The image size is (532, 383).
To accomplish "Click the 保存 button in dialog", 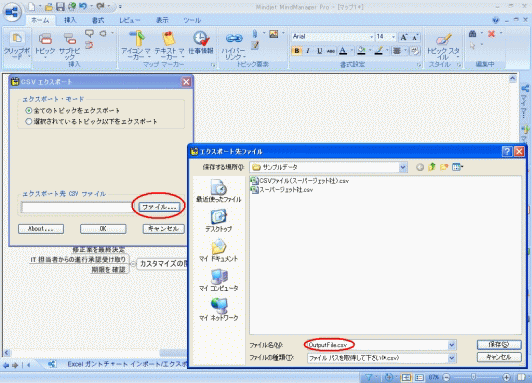I will pyautogui.click(x=499, y=345).
